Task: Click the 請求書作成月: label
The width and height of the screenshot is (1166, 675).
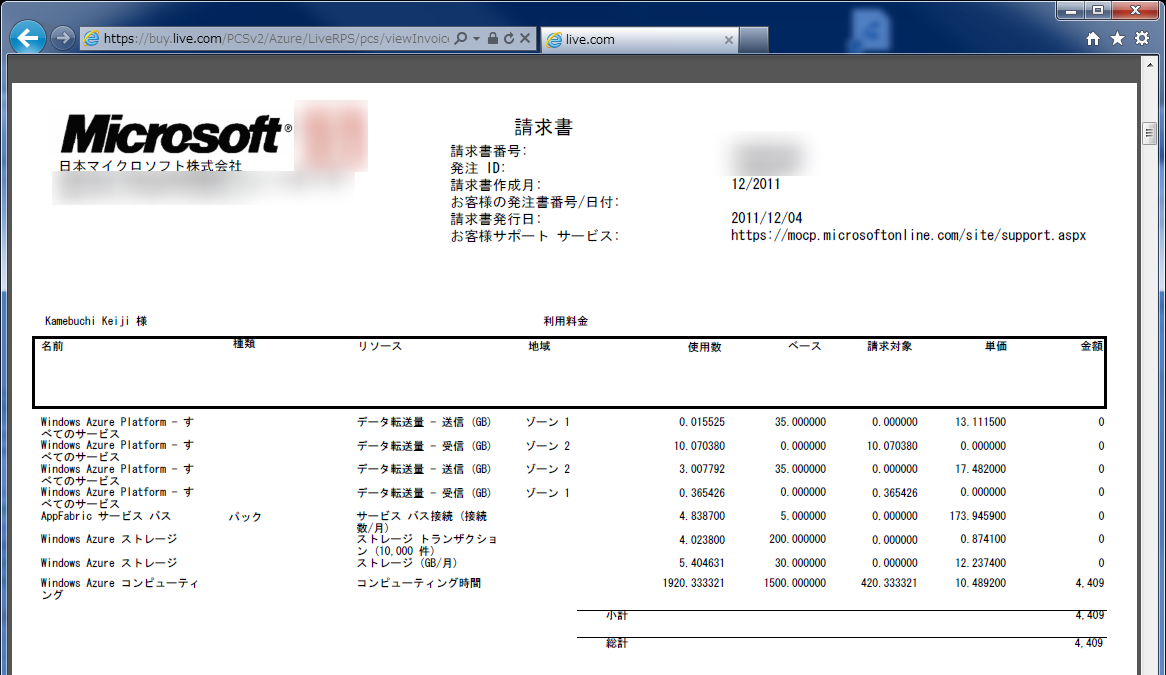Action: coord(496,185)
